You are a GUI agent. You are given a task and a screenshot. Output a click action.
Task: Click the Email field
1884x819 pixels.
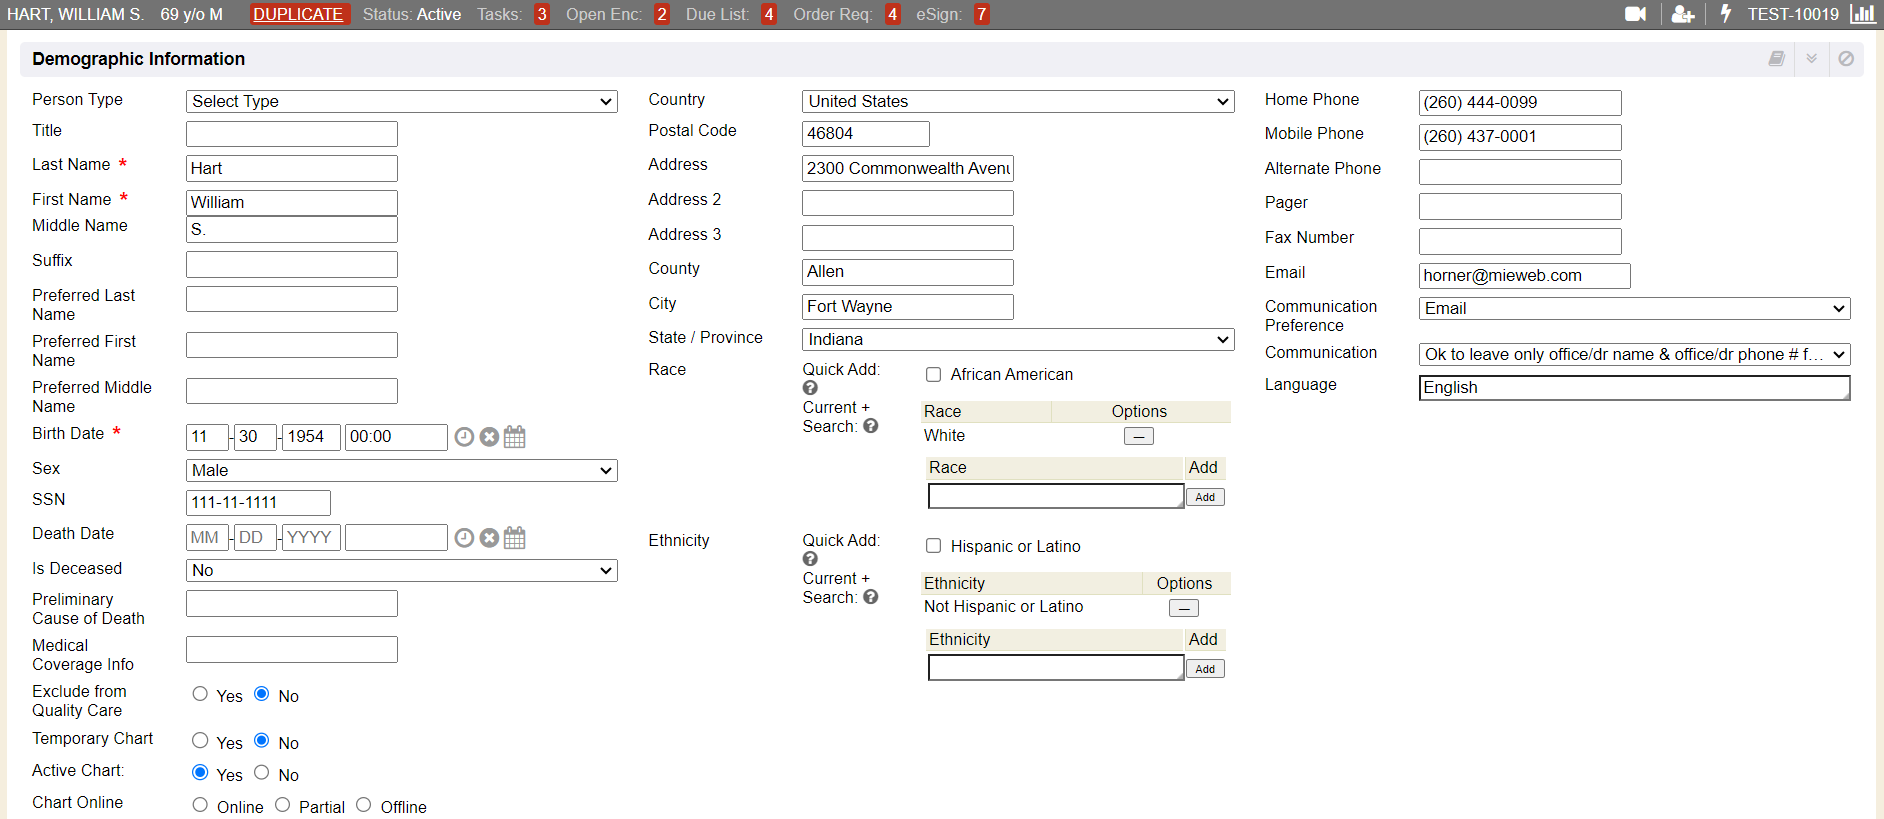pos(1525,276)
